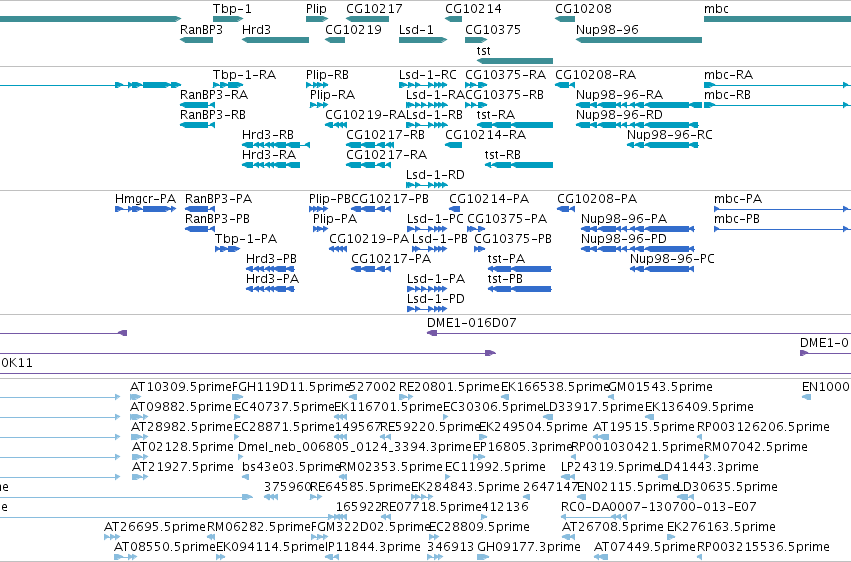Click the tst gene label
Viewport: 851px width, 562px height.
pyautogui.click(x=484, y=50)
